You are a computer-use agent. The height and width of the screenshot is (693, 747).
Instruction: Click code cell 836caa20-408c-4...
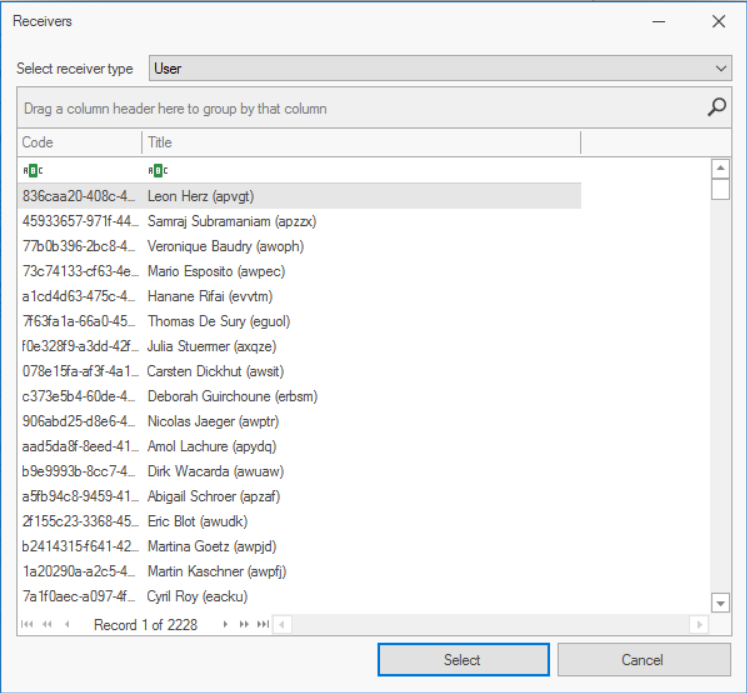[x=80, y=196]
